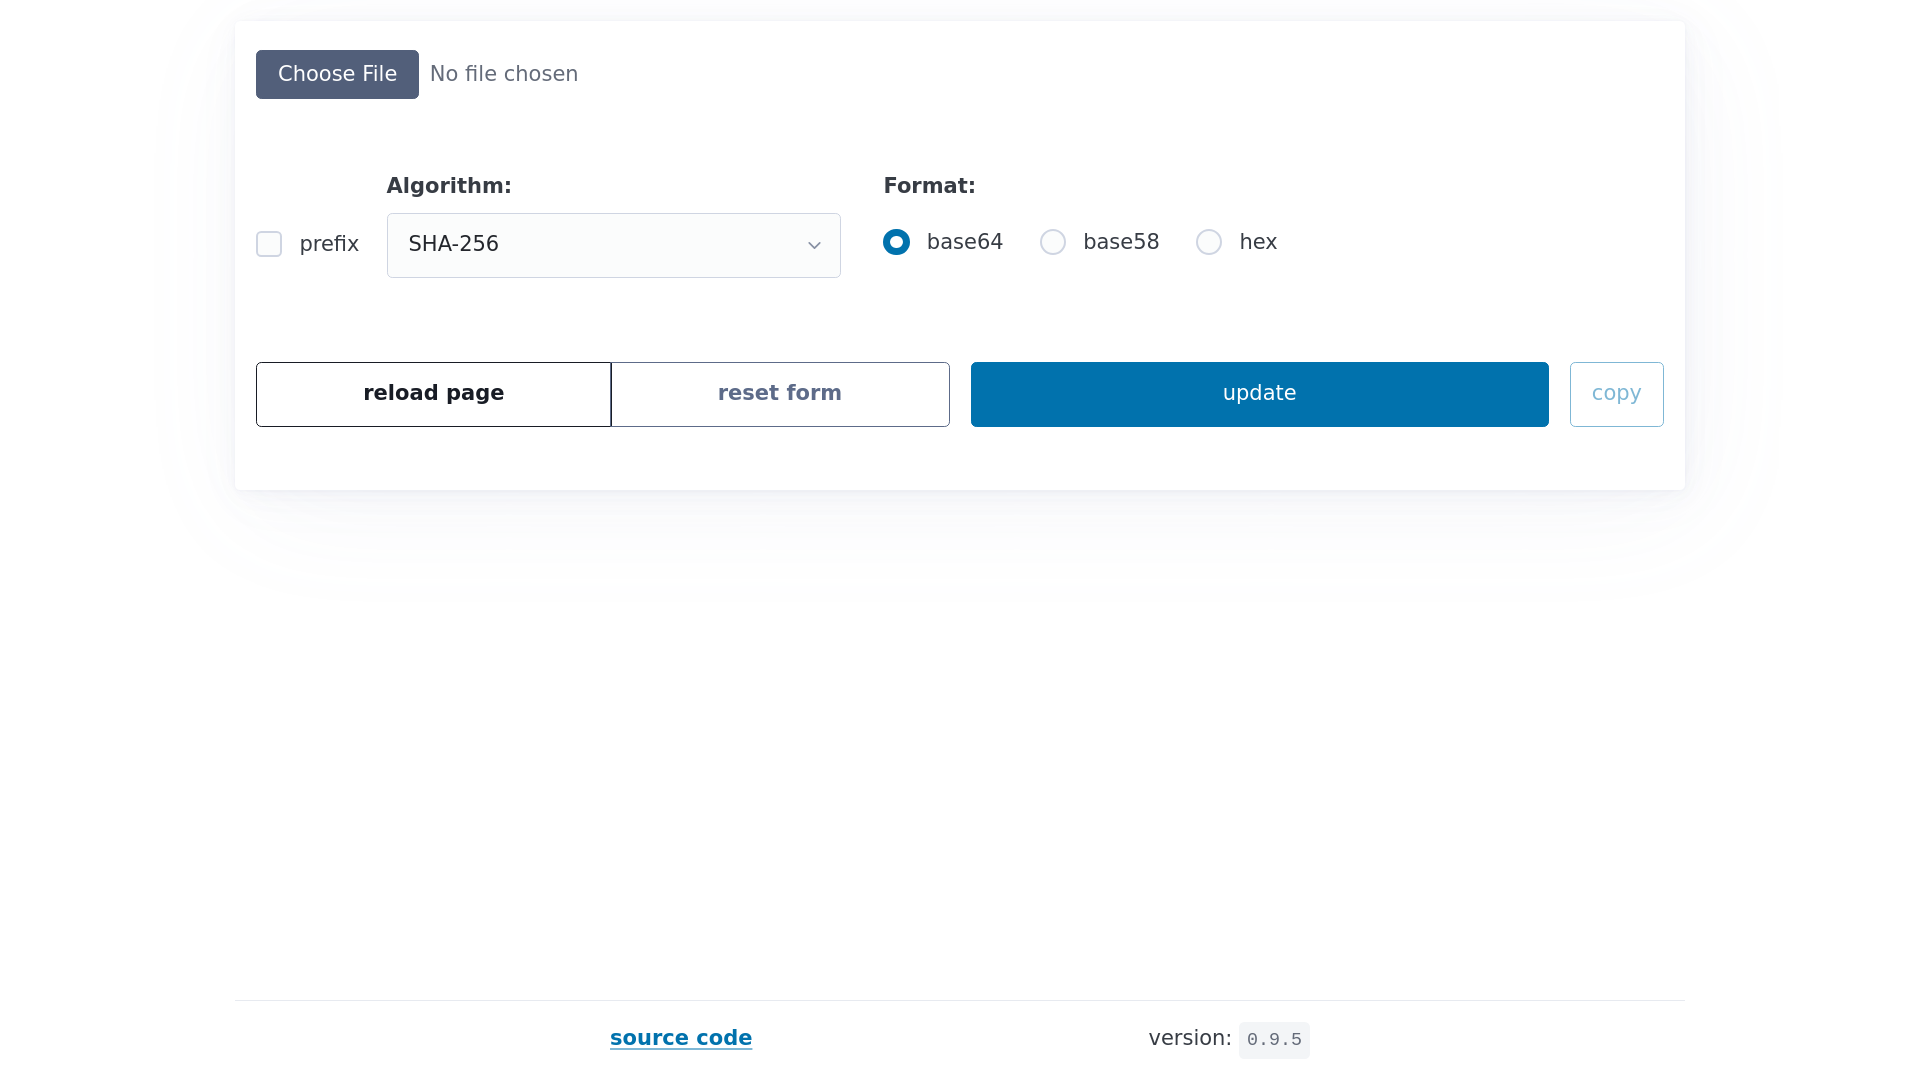Click the copy button

tap(1616, 394)
